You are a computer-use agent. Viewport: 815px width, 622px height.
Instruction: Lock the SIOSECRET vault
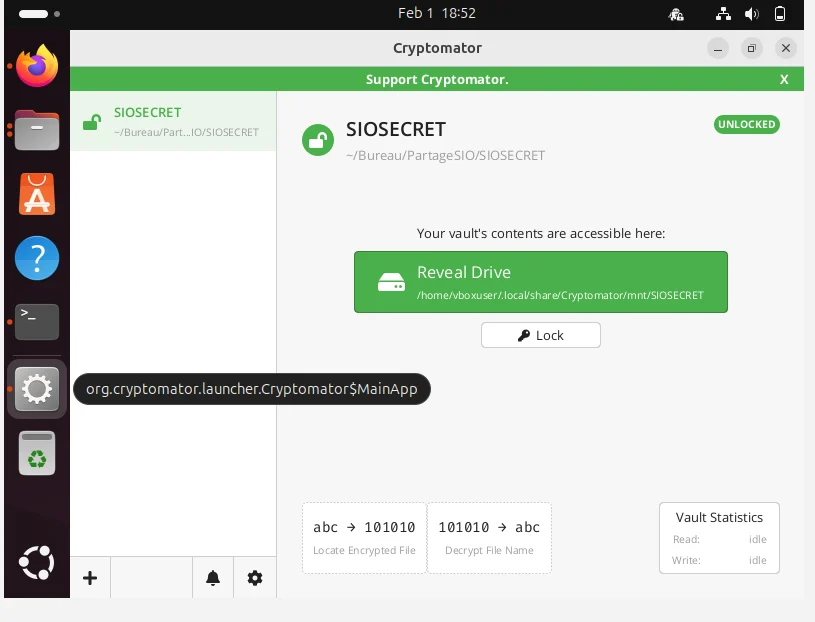pyautogui.click(x=541, y=335)
